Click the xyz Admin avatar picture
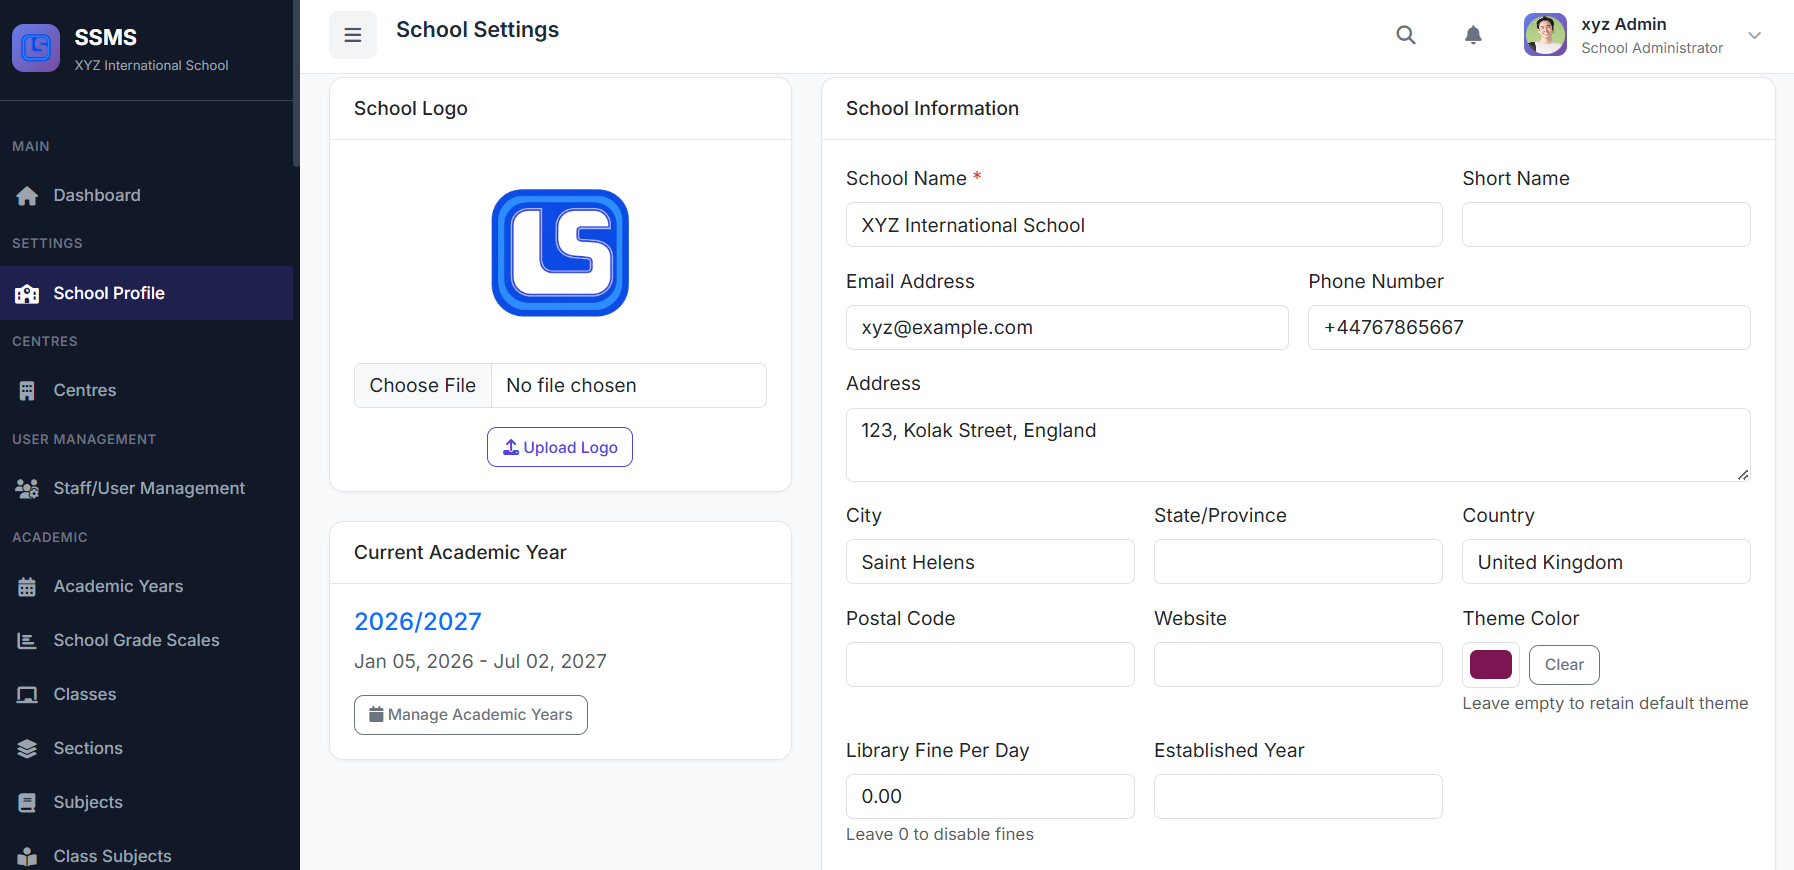This screenshot has width=1794, height=870. [1544, 35]
